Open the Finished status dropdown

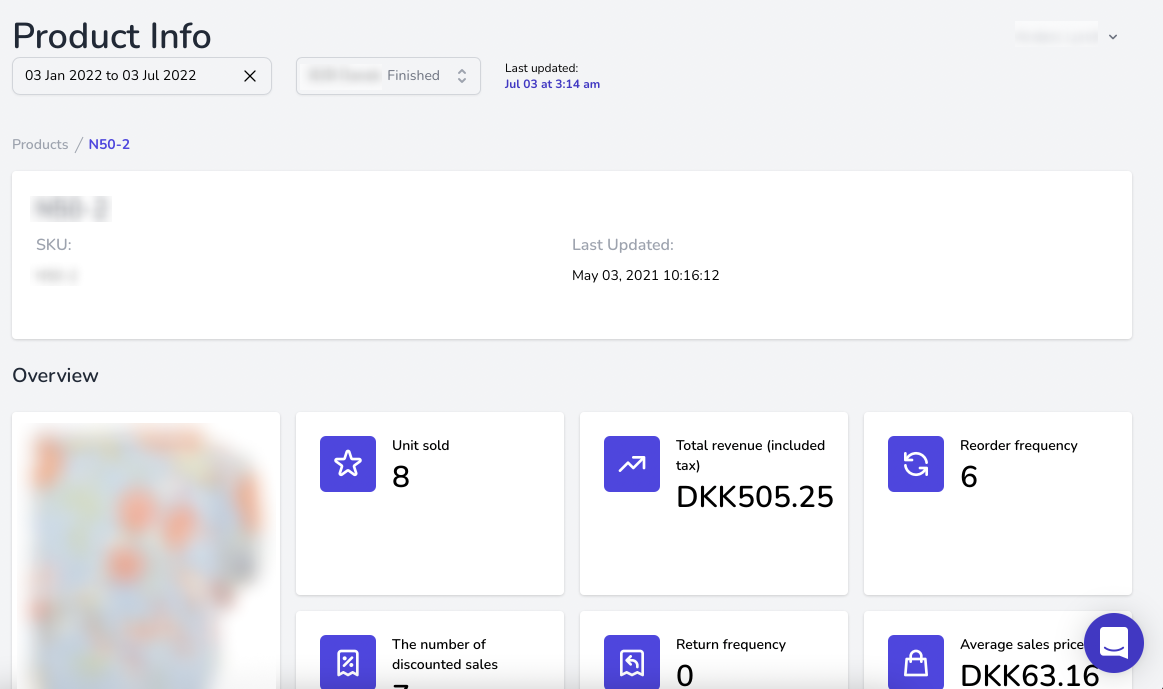tap(388, 76)
